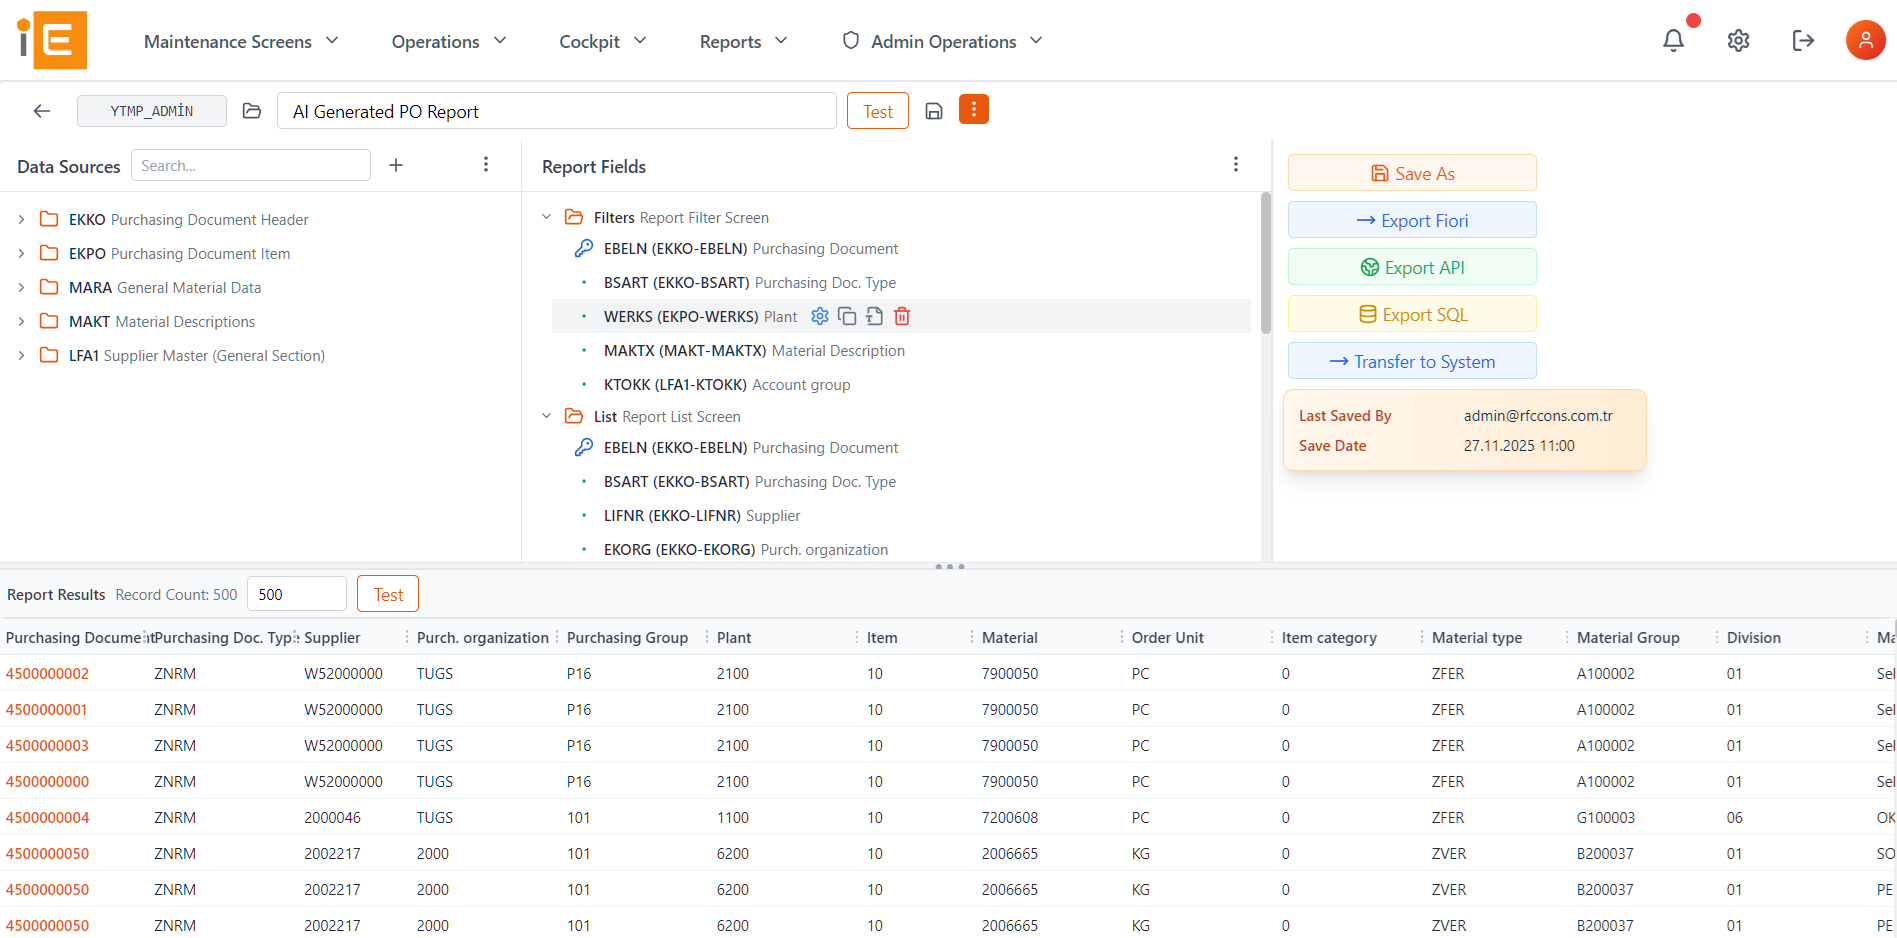Screen dimensions: 1897x938
Task: Click the record count 500 field
Action: [297, 594]
